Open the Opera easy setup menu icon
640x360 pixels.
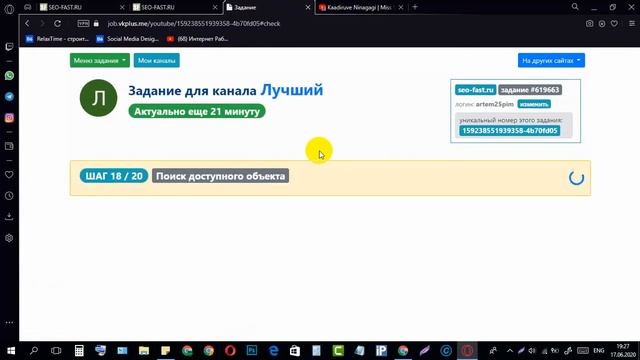coord(631,24)
